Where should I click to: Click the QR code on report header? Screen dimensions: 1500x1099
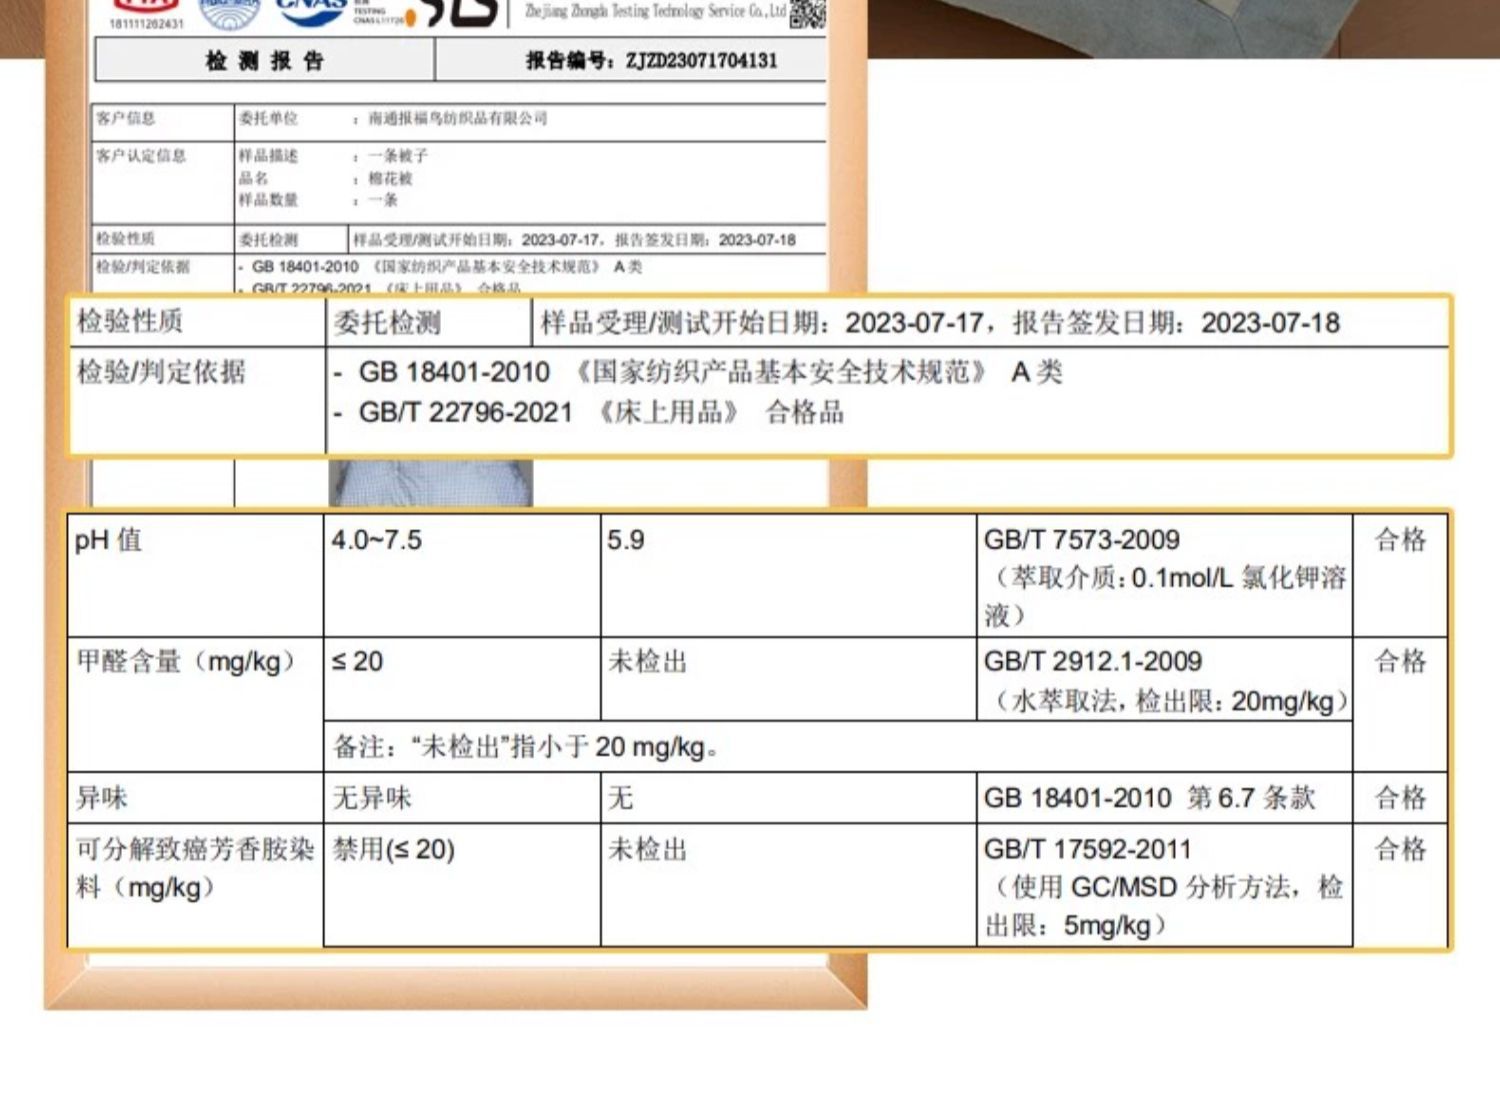807,14
